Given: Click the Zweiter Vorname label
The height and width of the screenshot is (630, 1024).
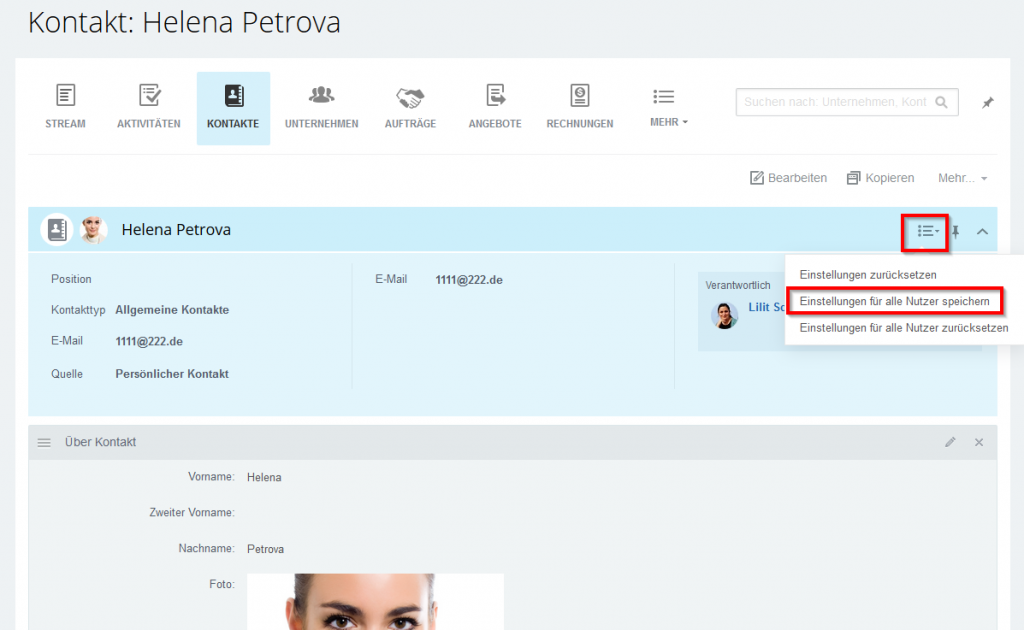Looking at the screenshot, I should coord(192,512).
